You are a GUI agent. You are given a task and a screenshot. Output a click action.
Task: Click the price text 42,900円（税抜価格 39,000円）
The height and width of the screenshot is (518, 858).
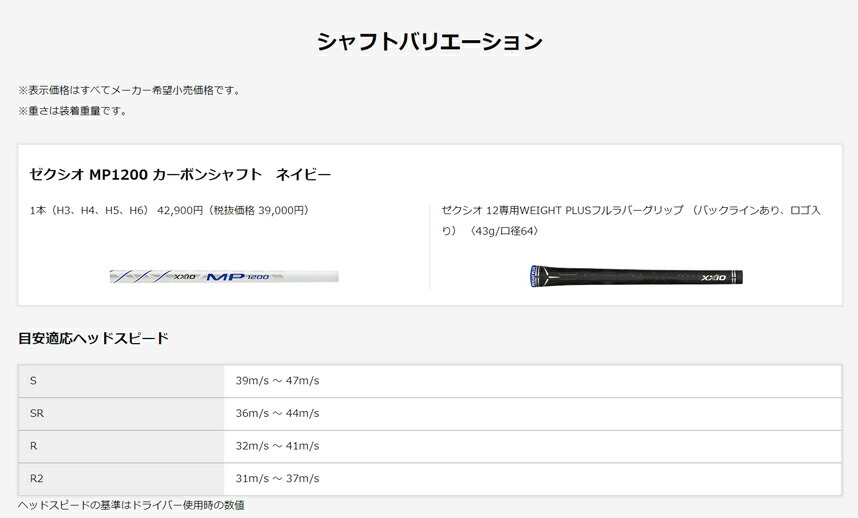point(235,211)
